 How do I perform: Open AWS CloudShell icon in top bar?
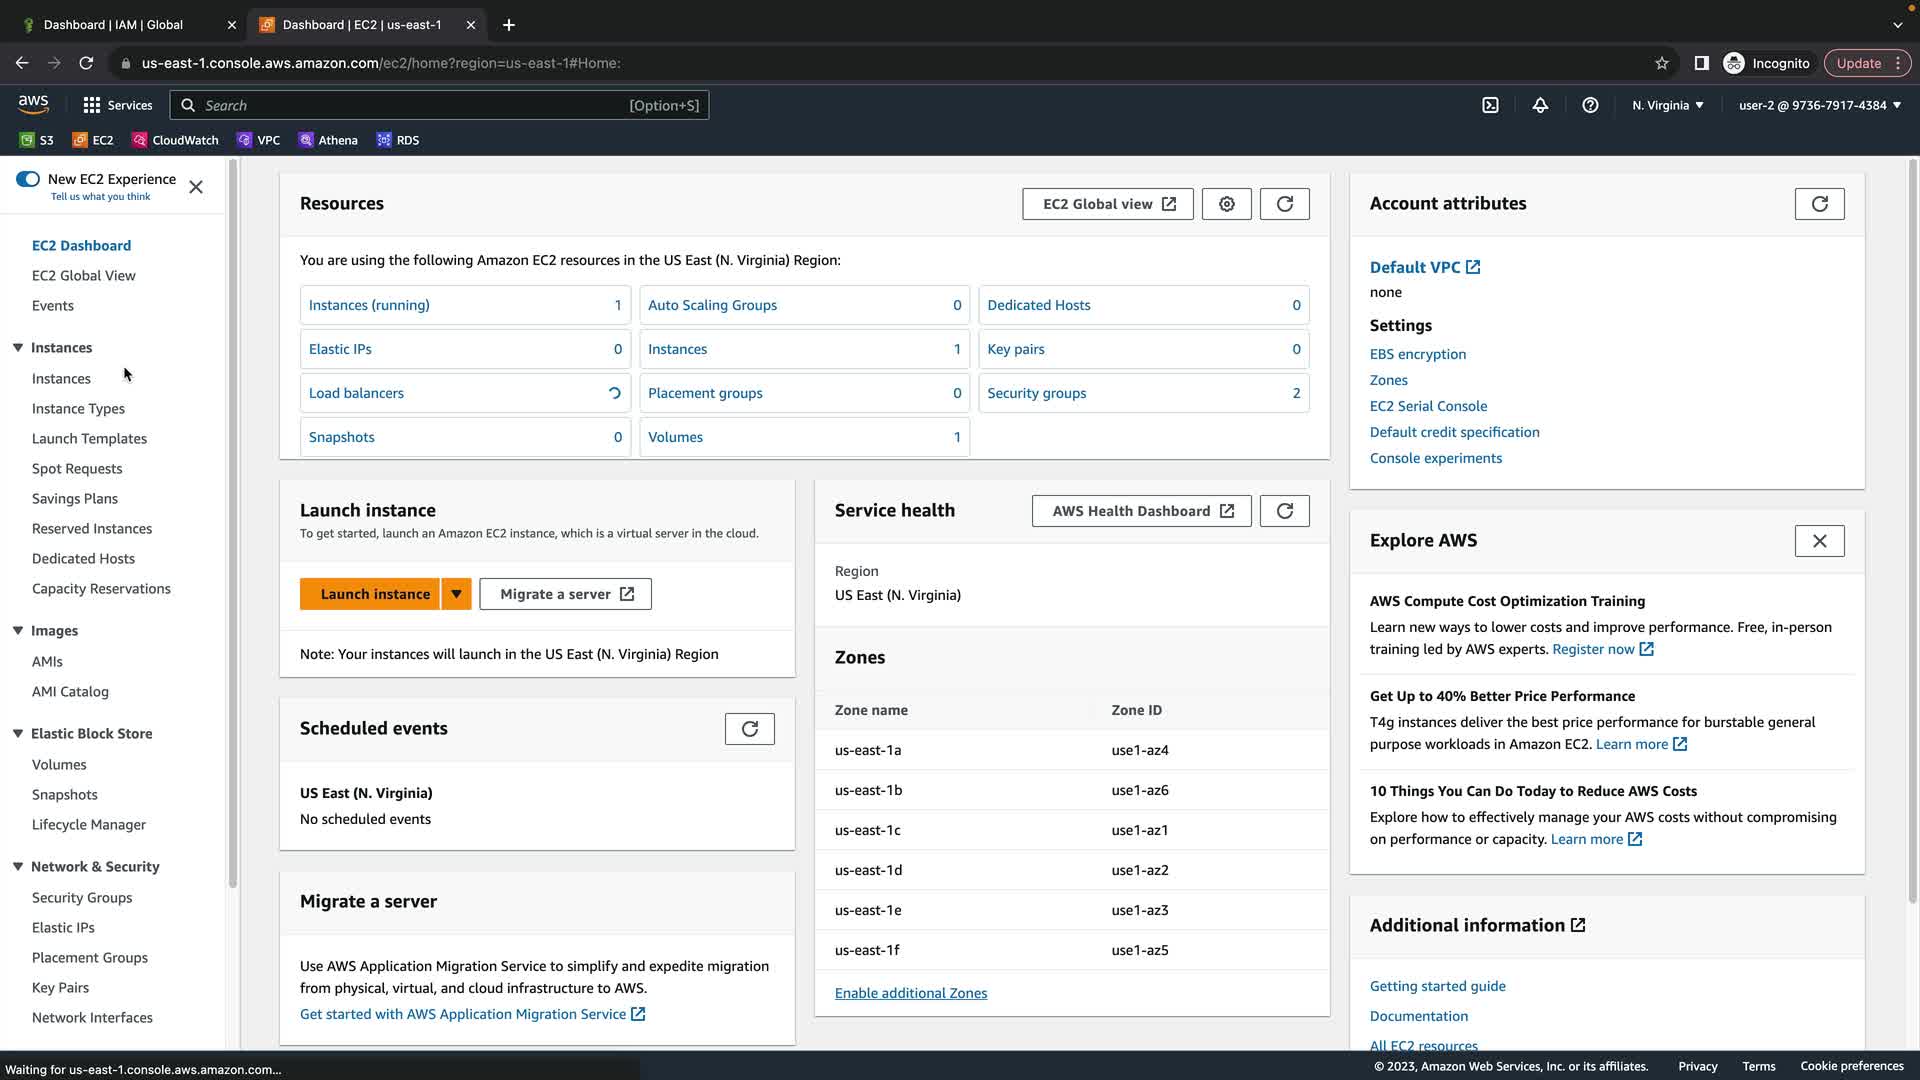tap(1490, 105)
